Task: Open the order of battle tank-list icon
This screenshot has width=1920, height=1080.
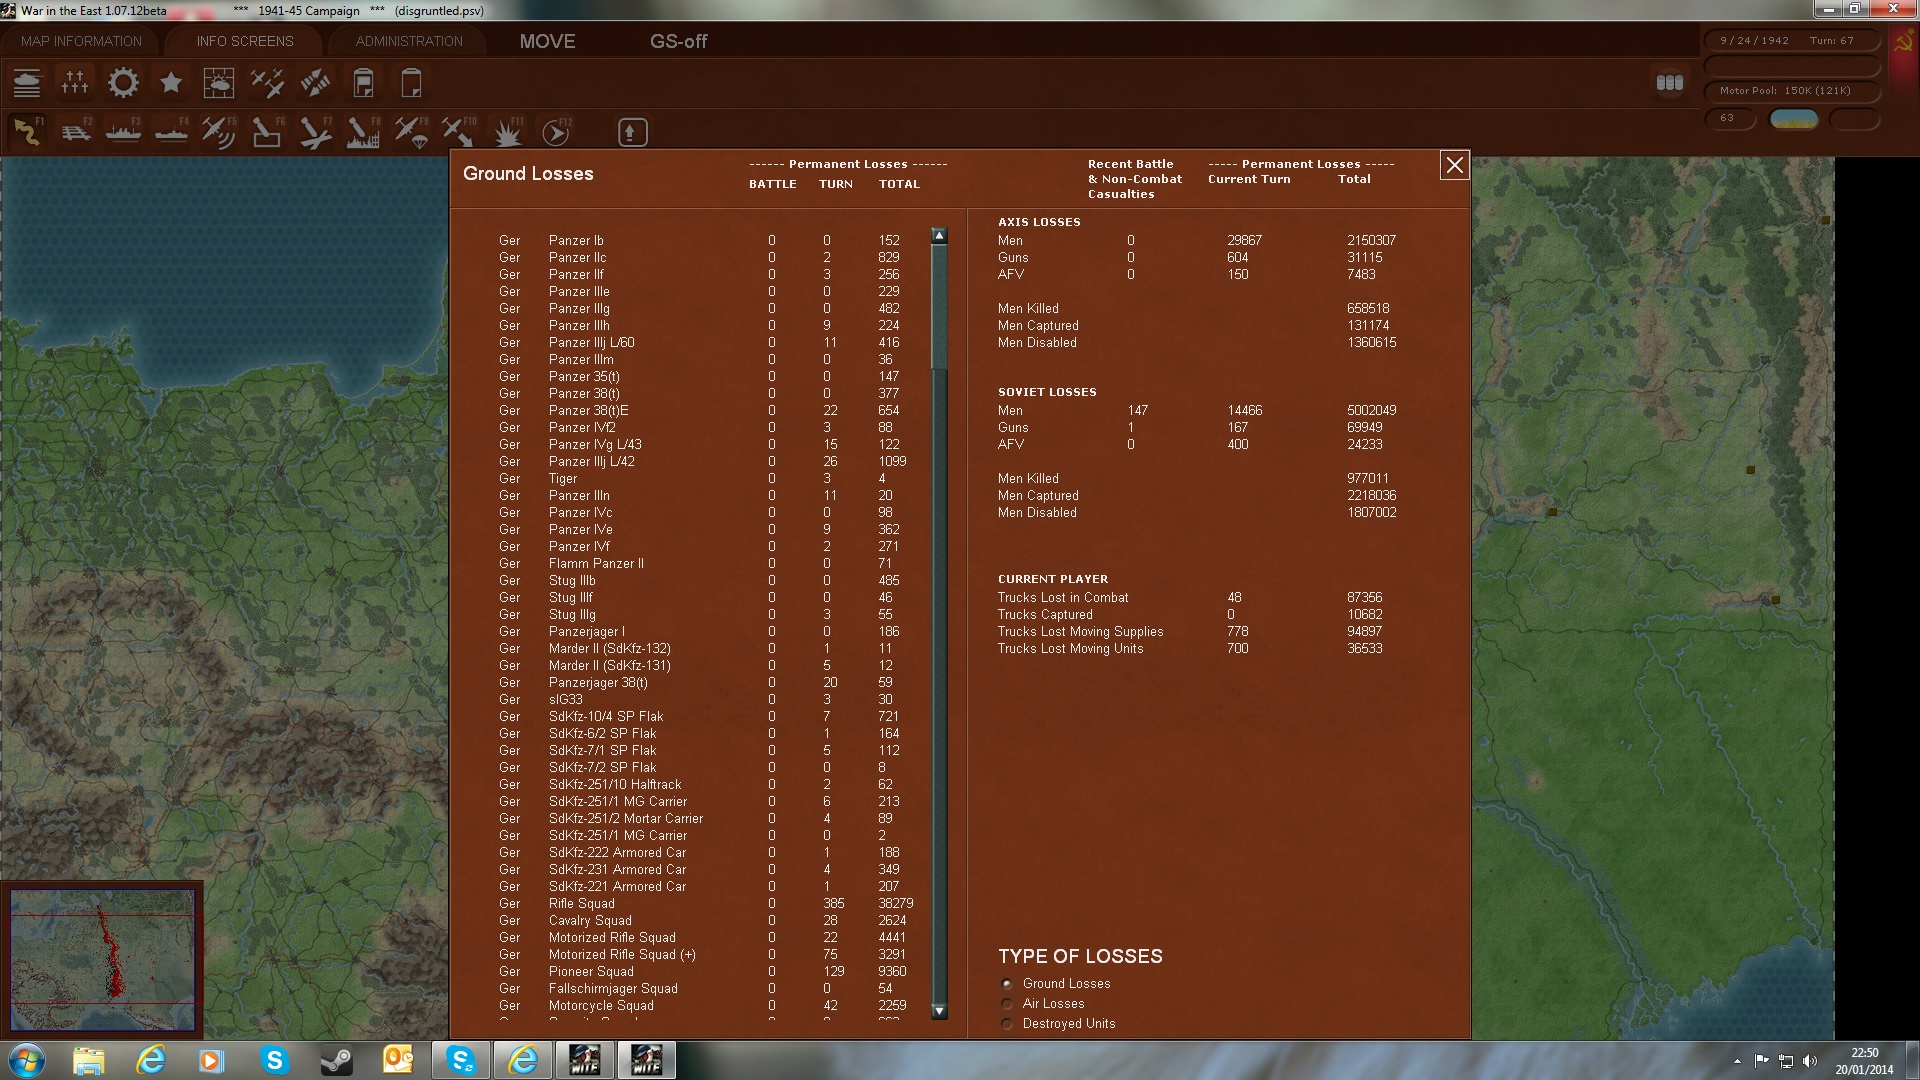Action: 27,83
